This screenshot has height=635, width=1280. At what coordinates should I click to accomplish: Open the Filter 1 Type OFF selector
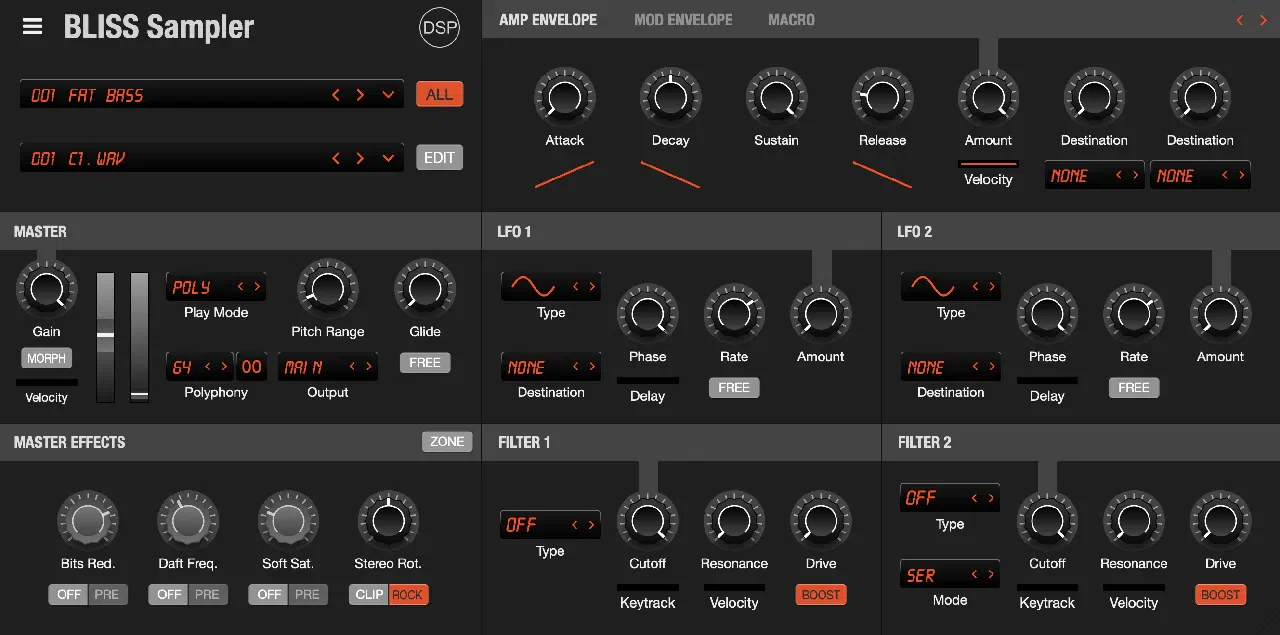pos(551,525)
